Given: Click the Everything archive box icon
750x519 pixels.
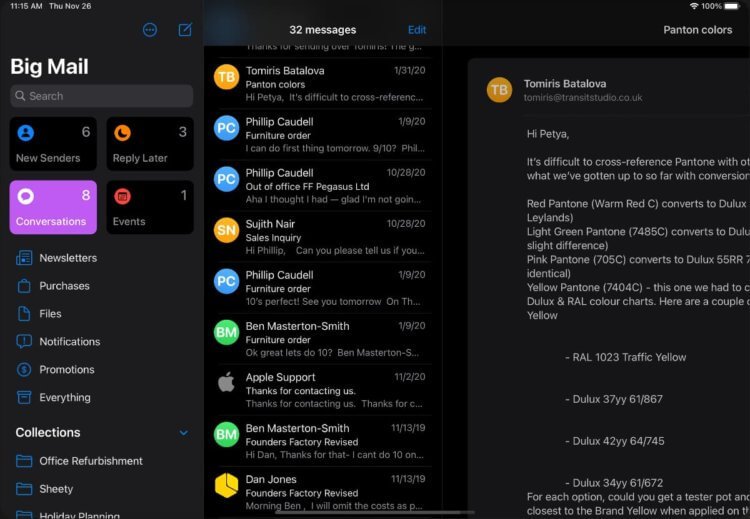Looking at the screenshot, I should 24,397.
